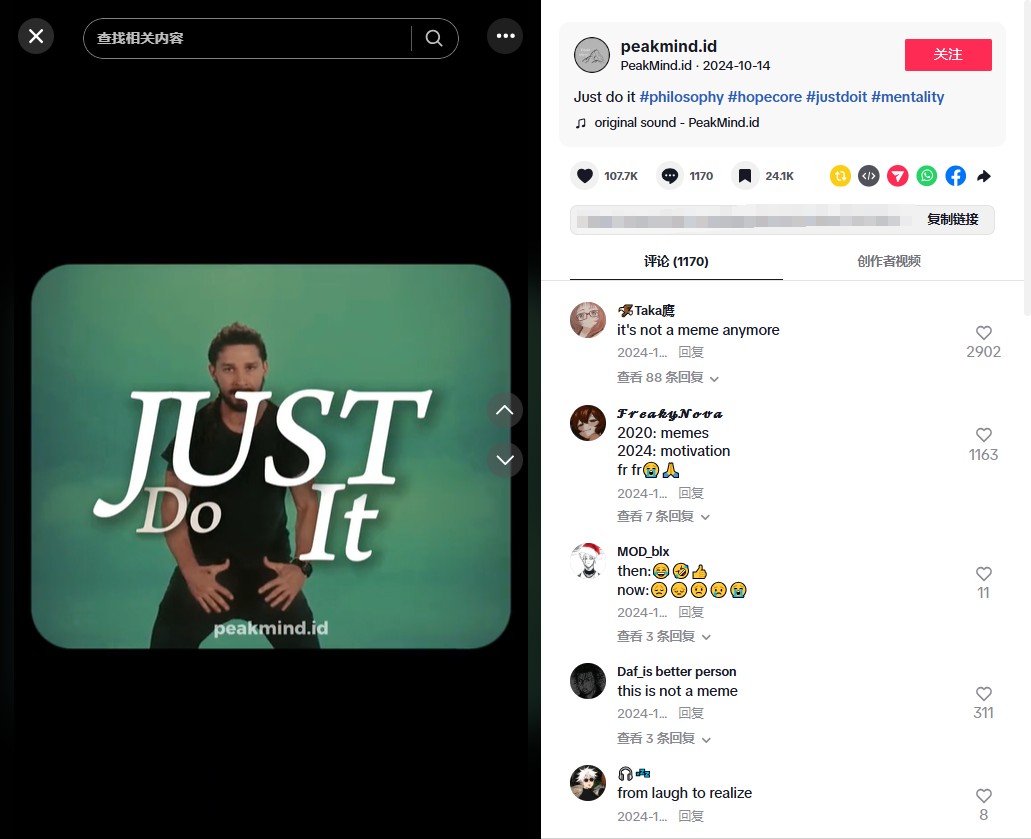This screenshot has width=1031, height=839.
Task: Expand the 88 replies under Taka's comment
Action: pos(667,378)
